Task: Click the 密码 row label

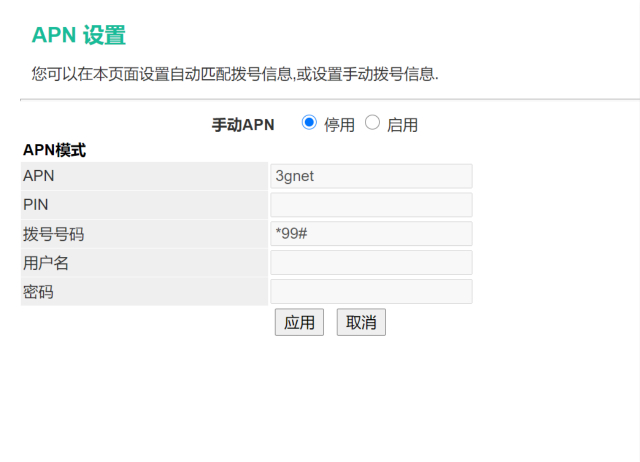Action: [38, 292]
